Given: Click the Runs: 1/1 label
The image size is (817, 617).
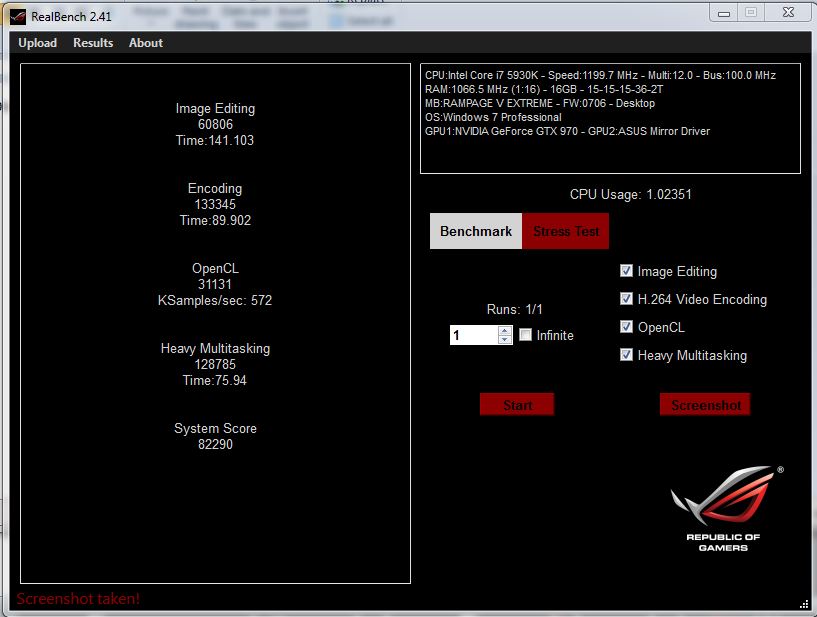Looking at the screenshot, I should point(514,310).
